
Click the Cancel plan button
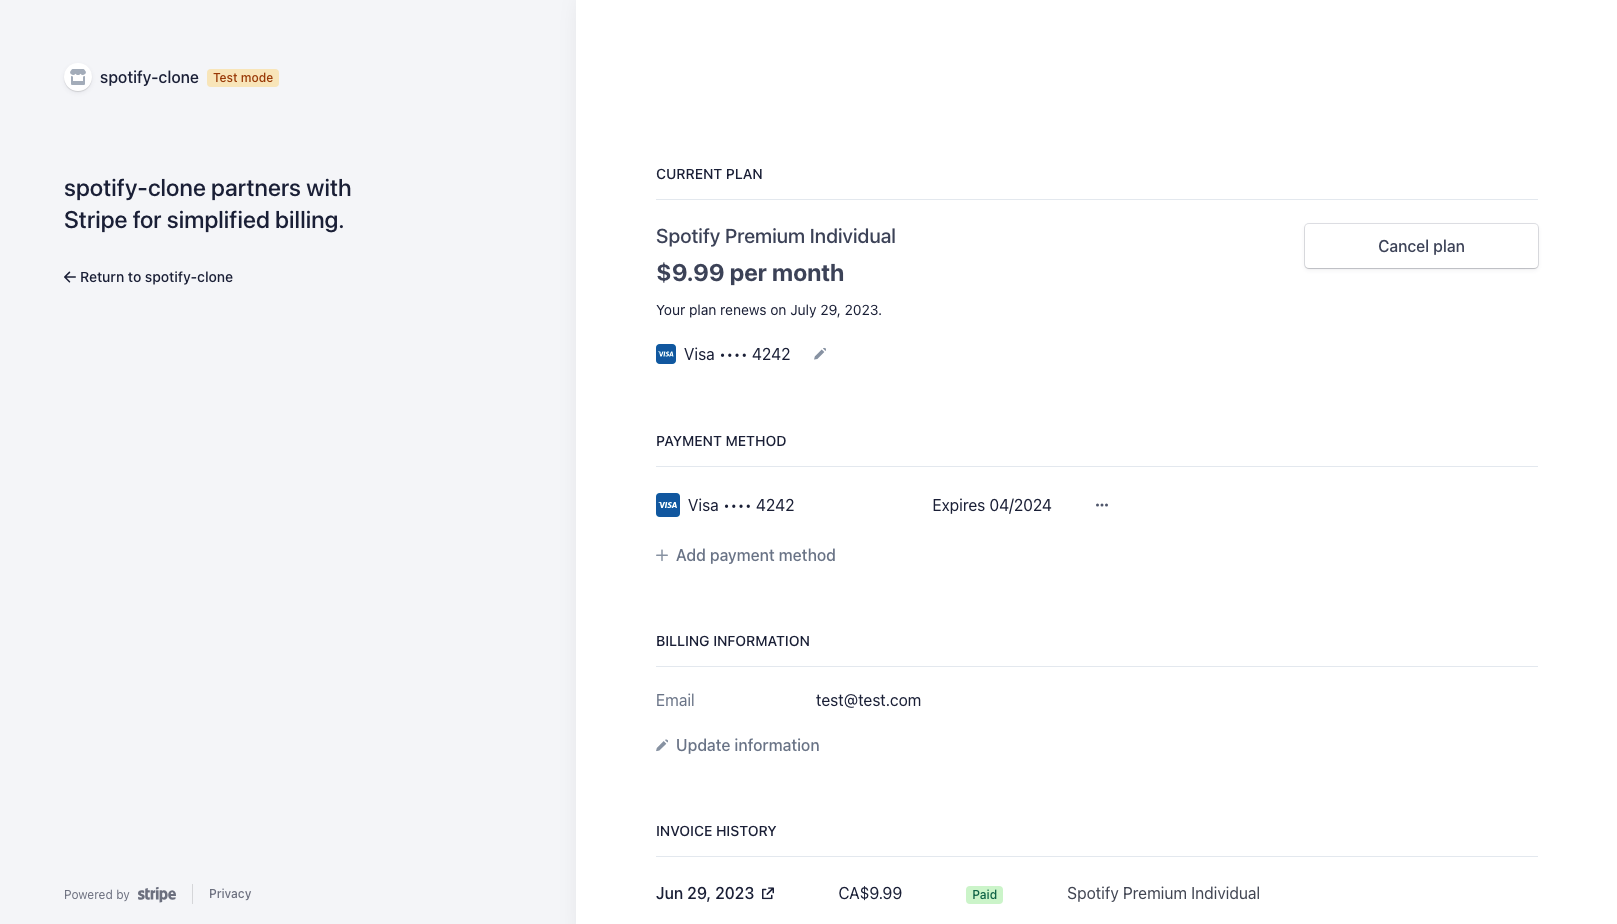pyautogui.click(x=1421, y=246)
